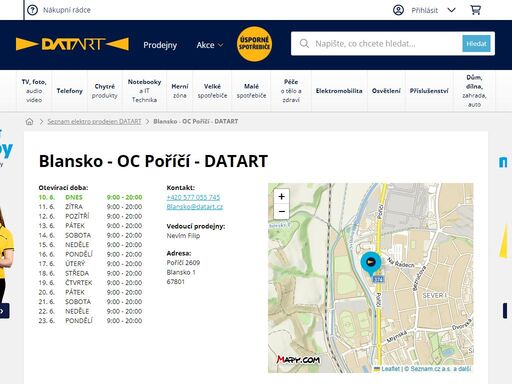Screen dimensions: 512x384
Task: Click the postal code 67801
Action: pos(176,282)
